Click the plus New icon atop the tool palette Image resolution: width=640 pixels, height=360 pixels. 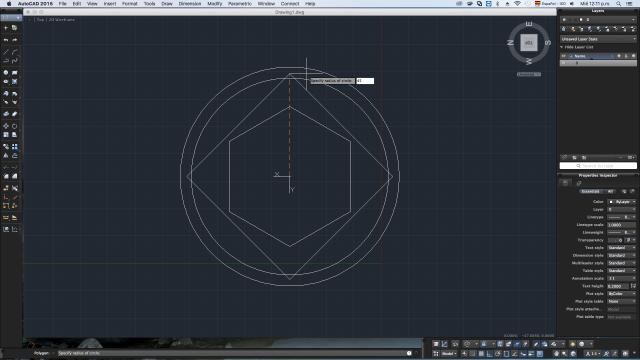6,28
